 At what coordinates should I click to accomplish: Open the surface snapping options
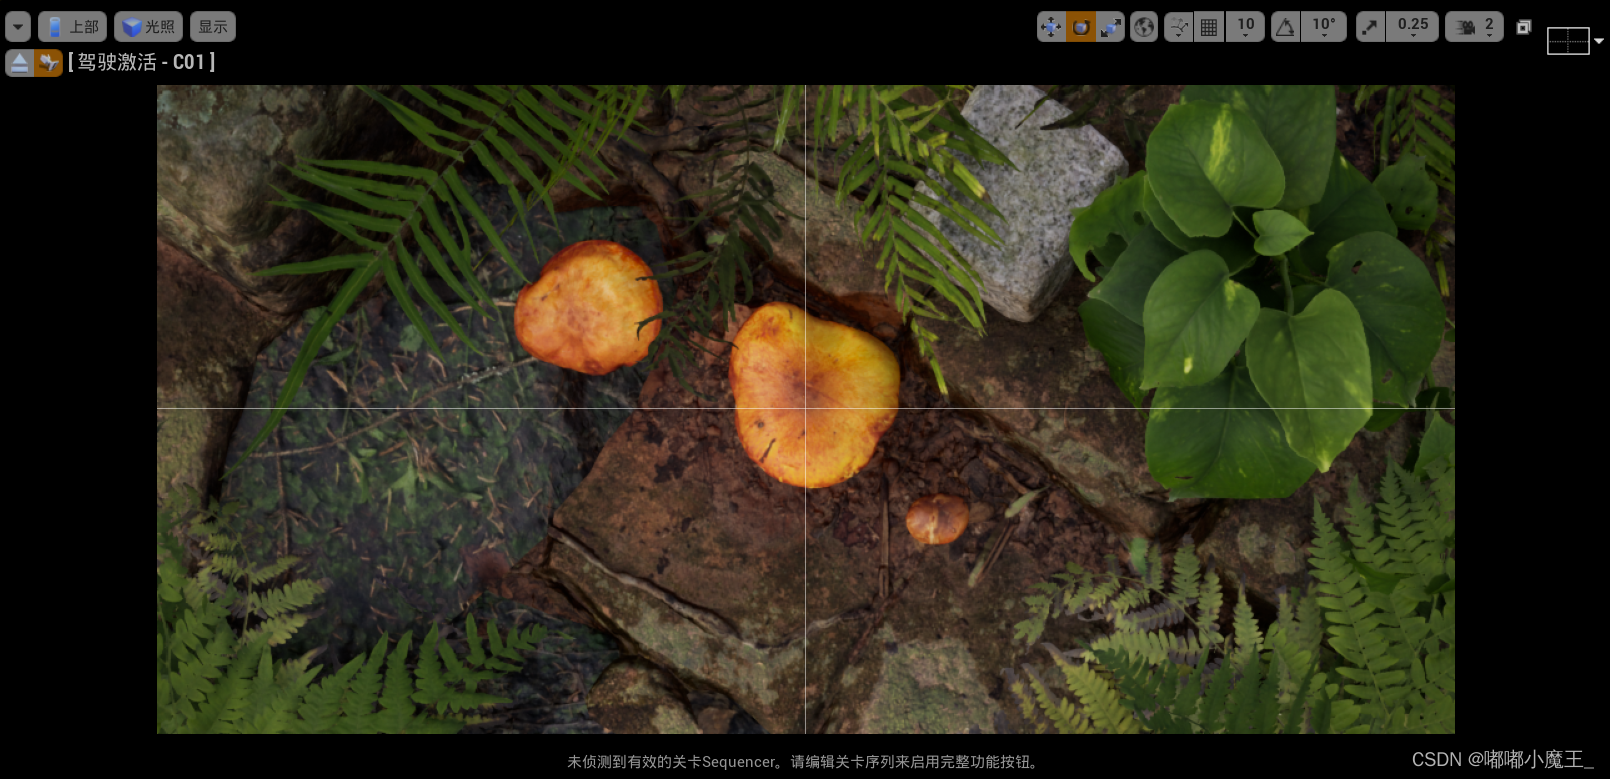[1179, 27]
